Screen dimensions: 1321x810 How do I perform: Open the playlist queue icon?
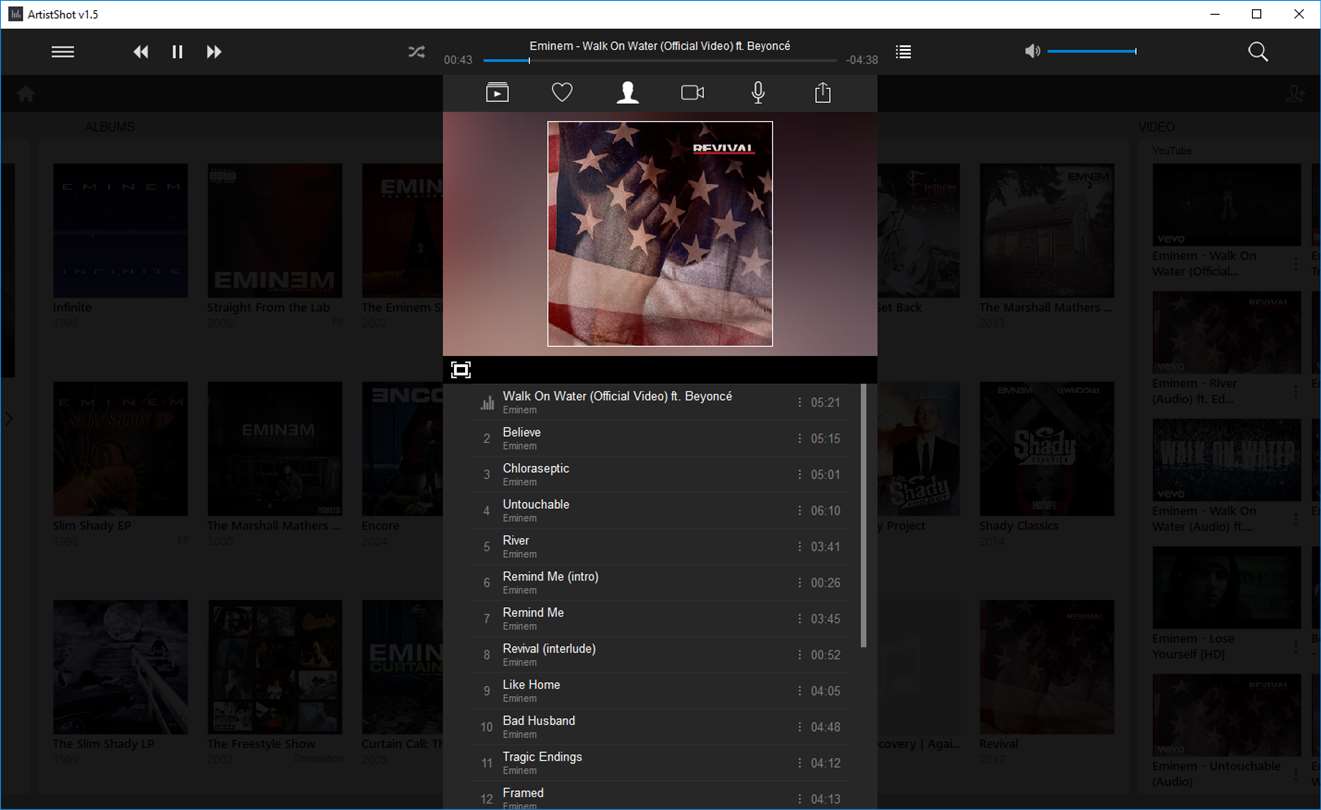pos(903,52)
